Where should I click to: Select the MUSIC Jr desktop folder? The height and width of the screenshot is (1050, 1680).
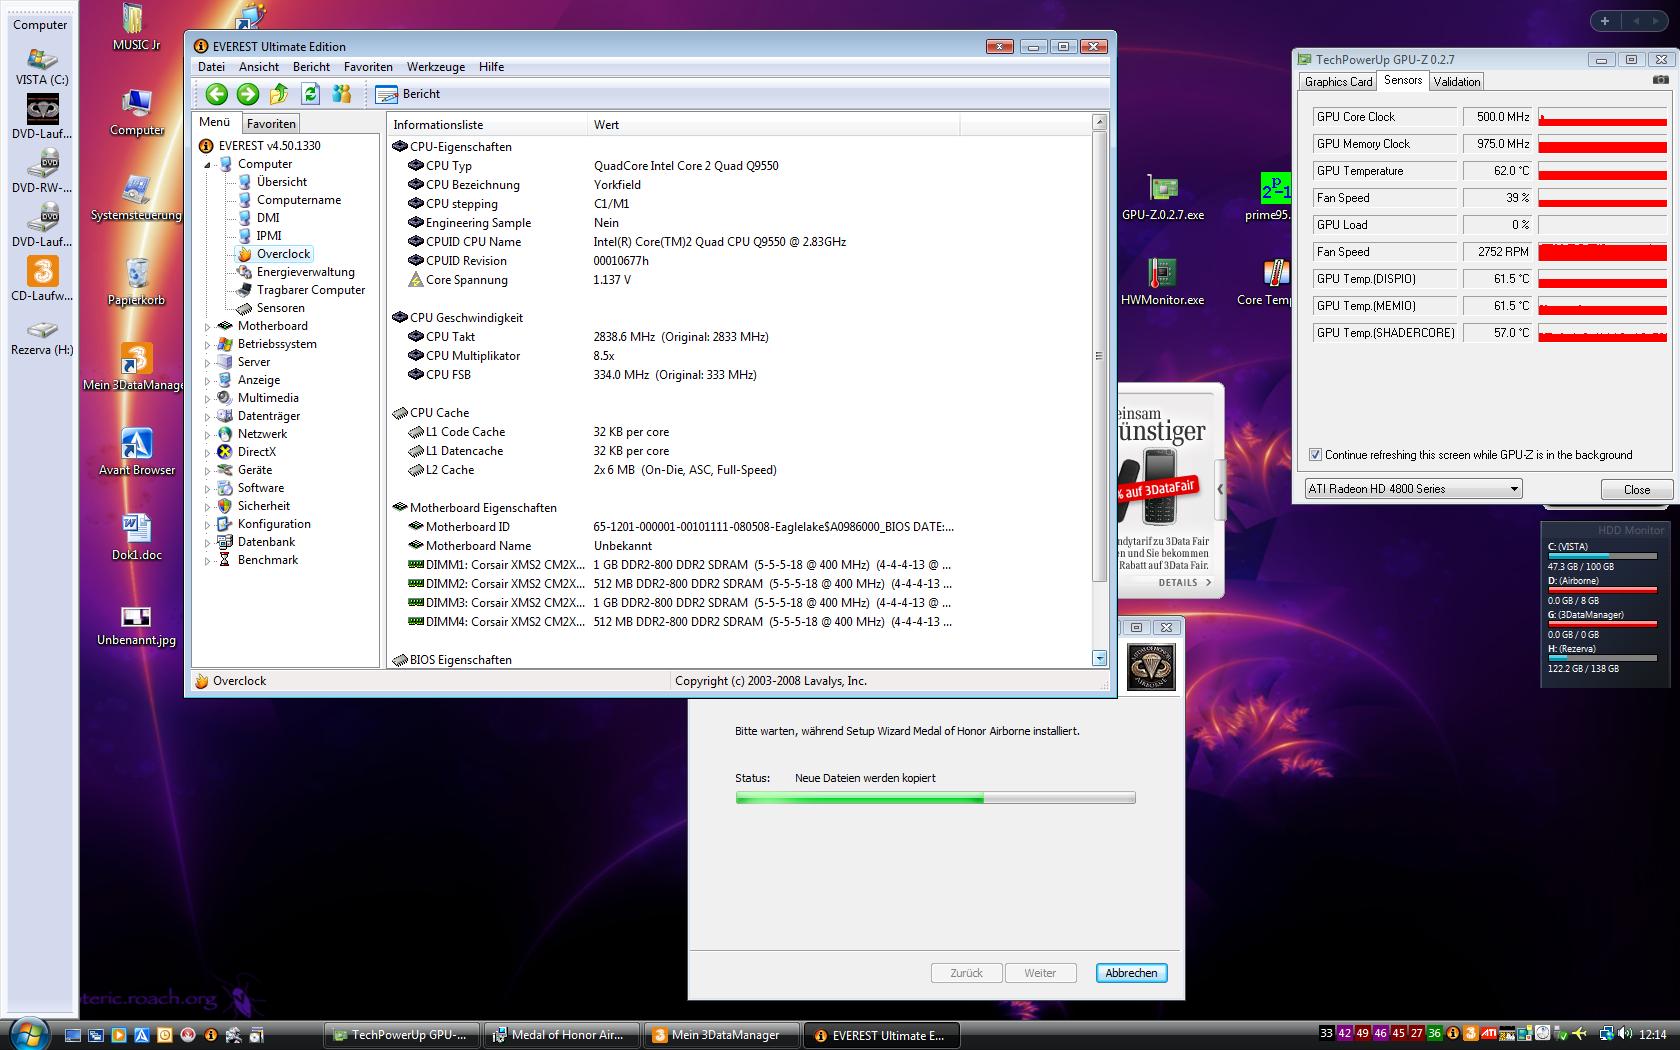pos(136,27)
